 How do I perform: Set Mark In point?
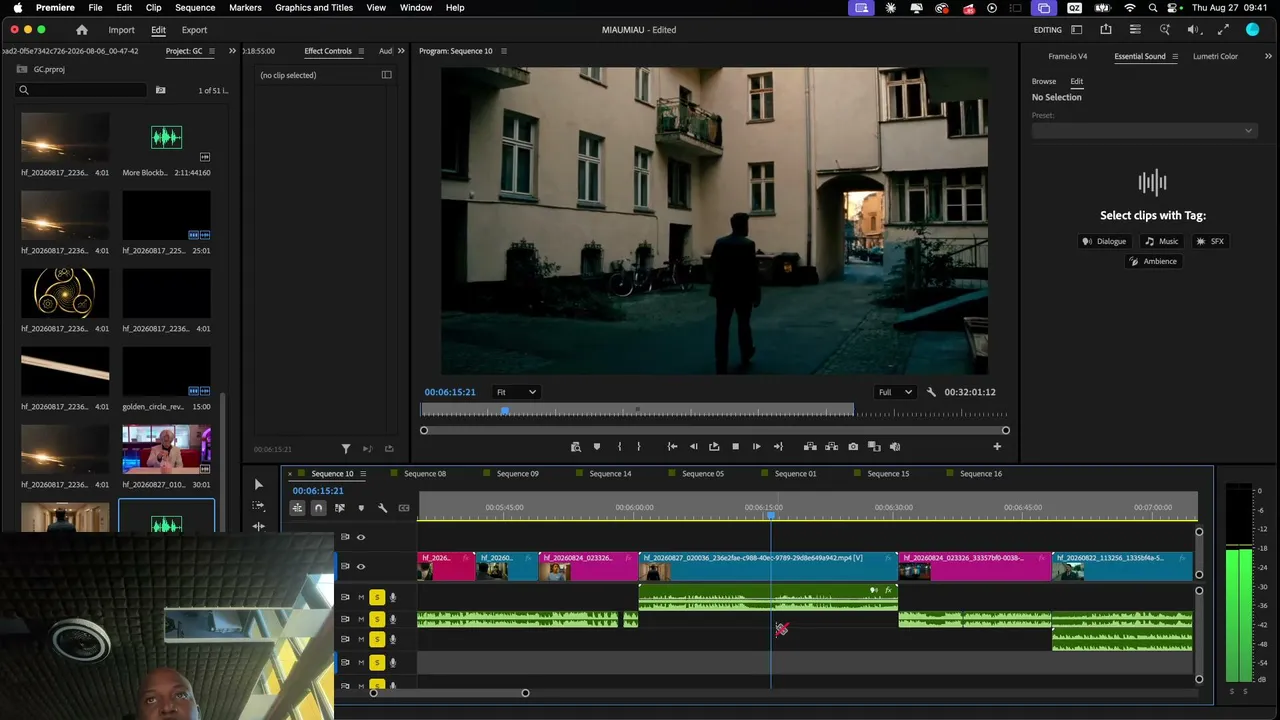[620, 447]
